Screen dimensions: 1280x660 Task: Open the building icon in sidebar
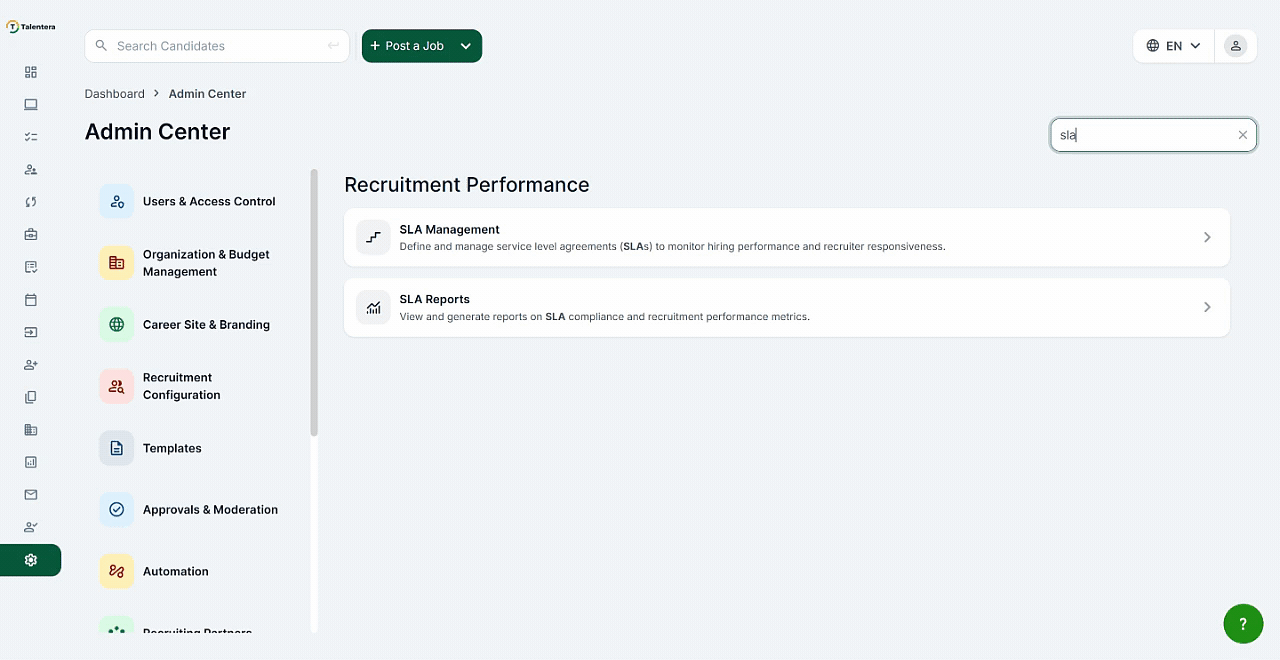pos(31,429)
